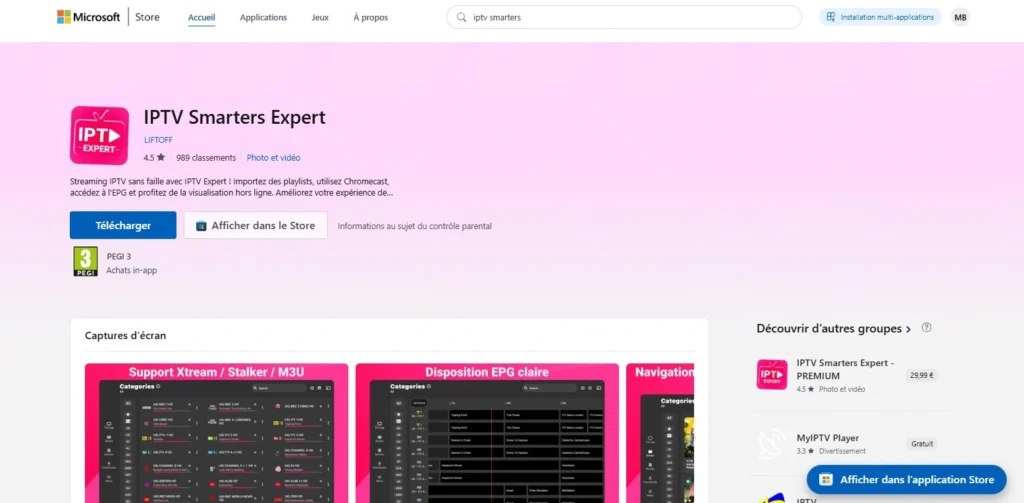Viewport: 1024px width, 503px height.
Task: Open Disposition EPG claire screenshot
Action: click(x=487, y=433)
